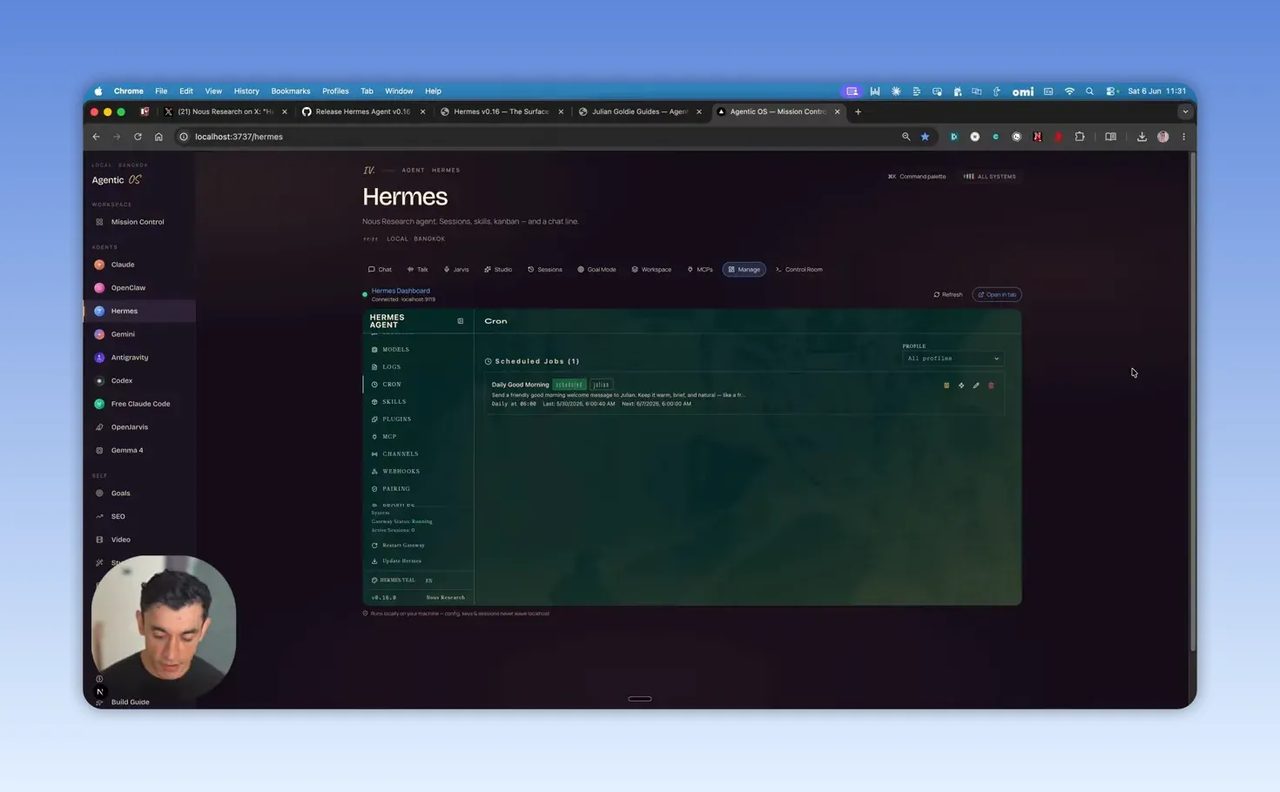The width and height of the screenshot is (1280, 792).
Task: Bookmark this page with star icon
Action: (x=925, y=137)
